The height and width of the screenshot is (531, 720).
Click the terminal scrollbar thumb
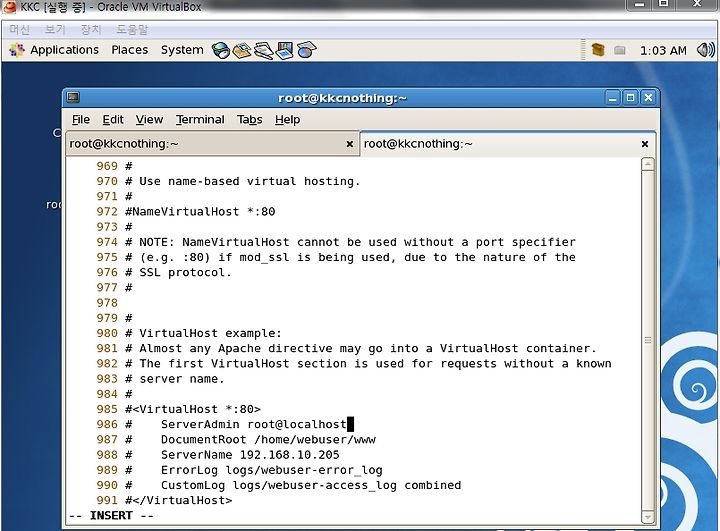647,340
